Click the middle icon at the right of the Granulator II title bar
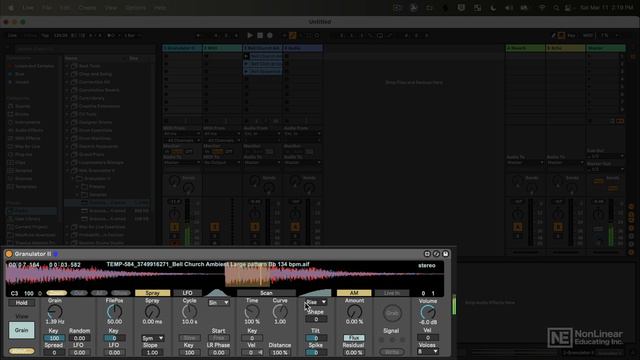The height and width of the screenshot is (360, 640). click(436, 254)
